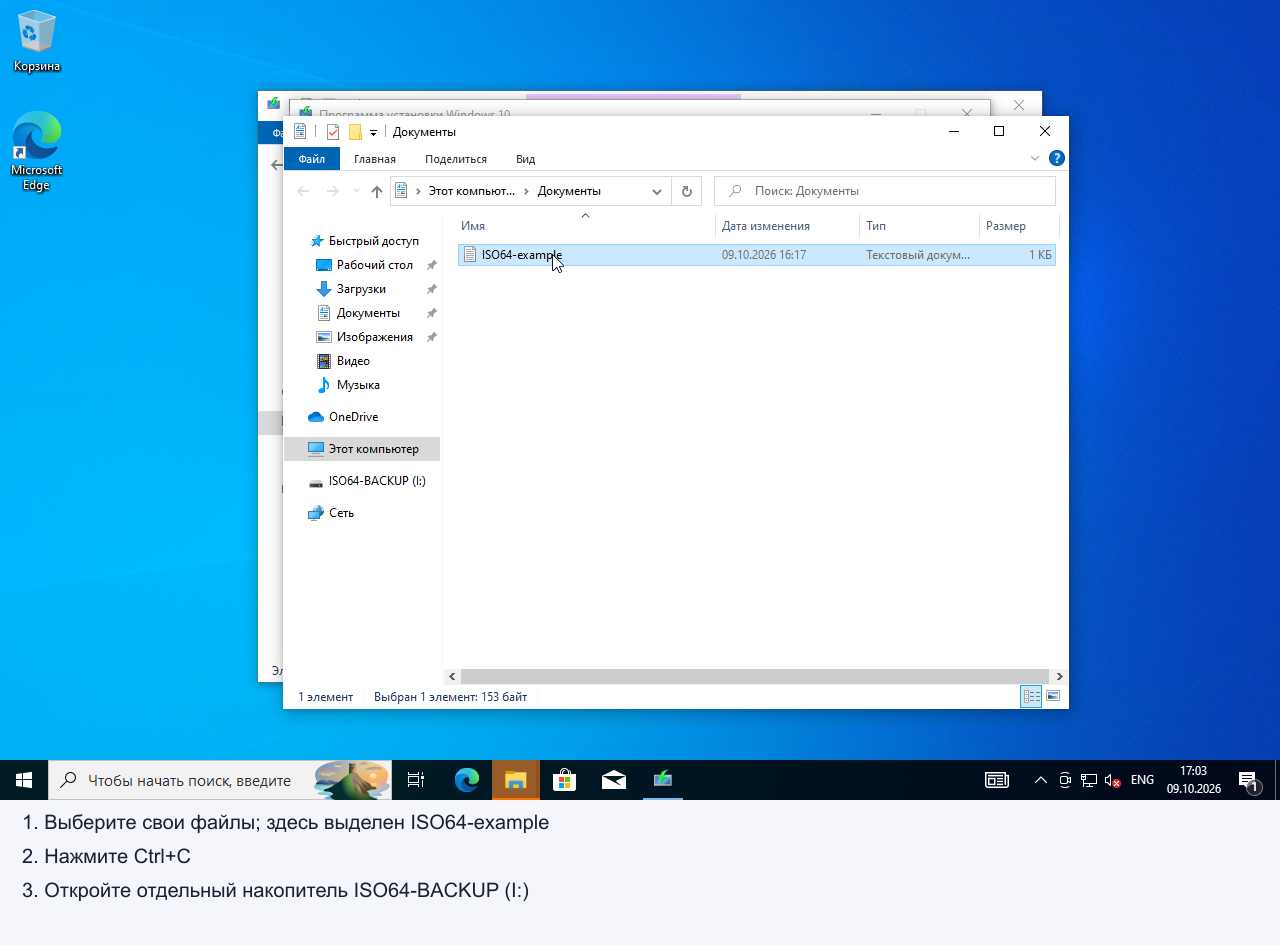Go up one folder level arrow

pos(377,191)
